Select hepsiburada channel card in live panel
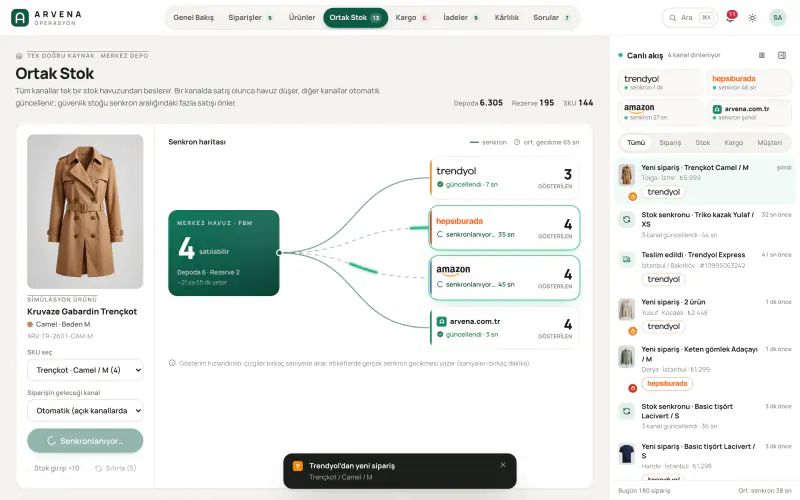 coord(749,83)
